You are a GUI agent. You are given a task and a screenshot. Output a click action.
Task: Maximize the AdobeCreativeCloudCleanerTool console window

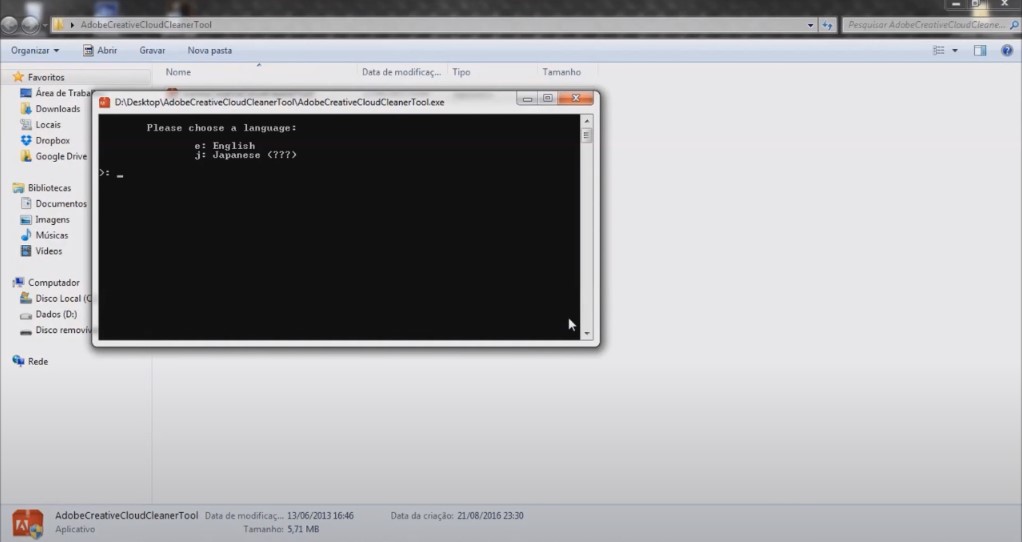coord(548,98)
